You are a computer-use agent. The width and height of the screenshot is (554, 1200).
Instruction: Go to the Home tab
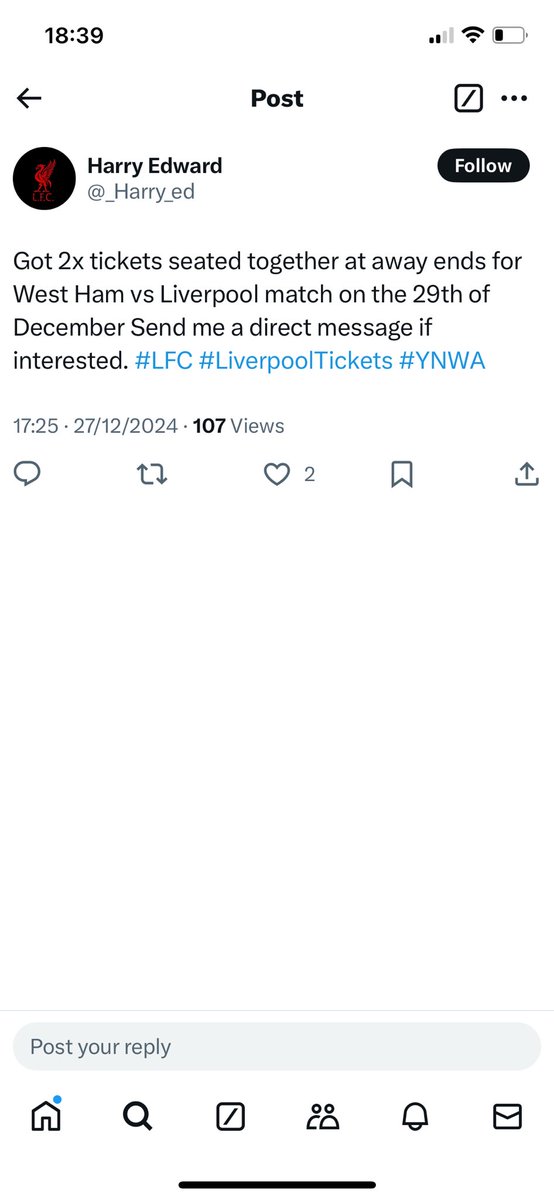pos(46,1116)
